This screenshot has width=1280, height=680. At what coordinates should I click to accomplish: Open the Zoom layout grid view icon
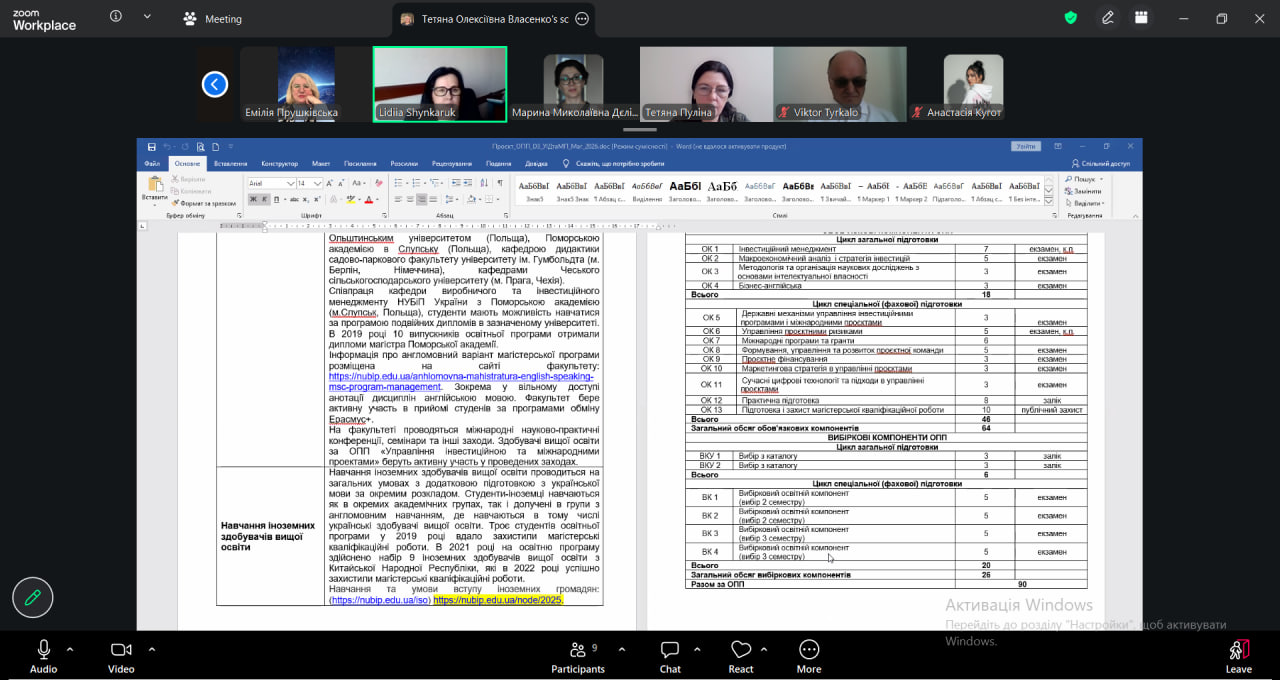tap(1142, 18)
